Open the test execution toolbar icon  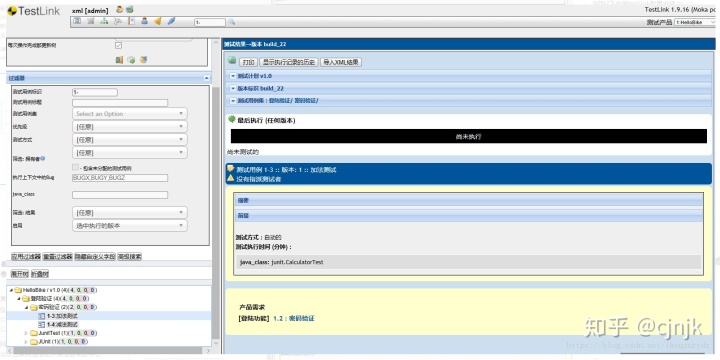[x=118, y=21]
